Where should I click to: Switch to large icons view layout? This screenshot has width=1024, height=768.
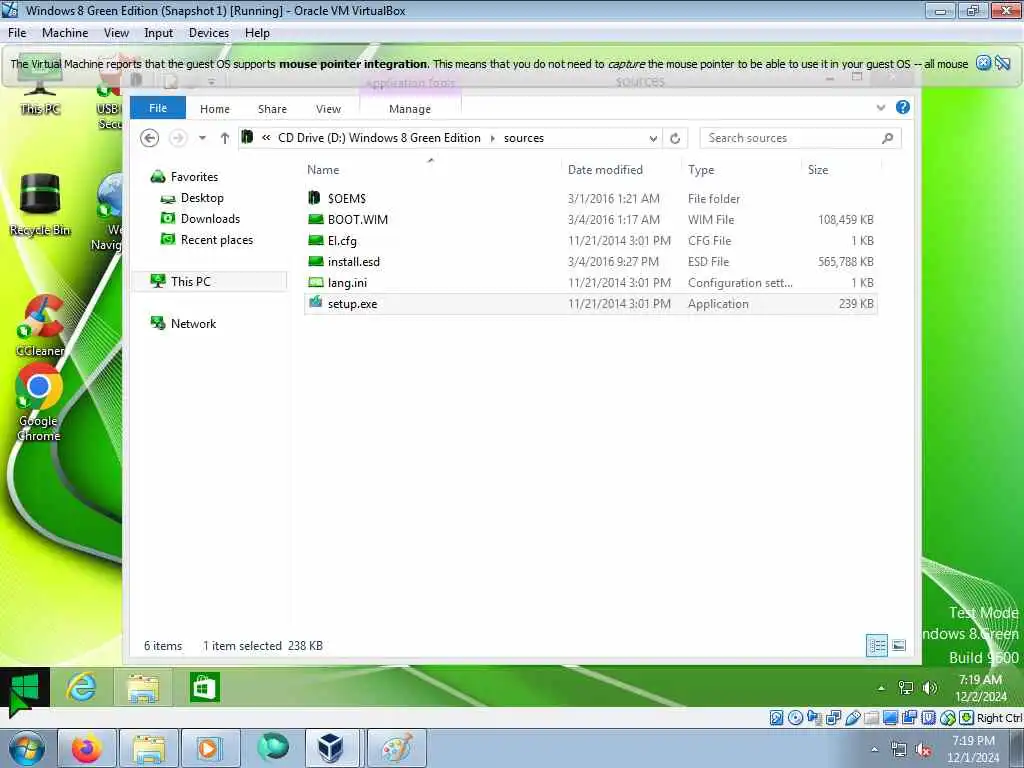pos(899,646)
